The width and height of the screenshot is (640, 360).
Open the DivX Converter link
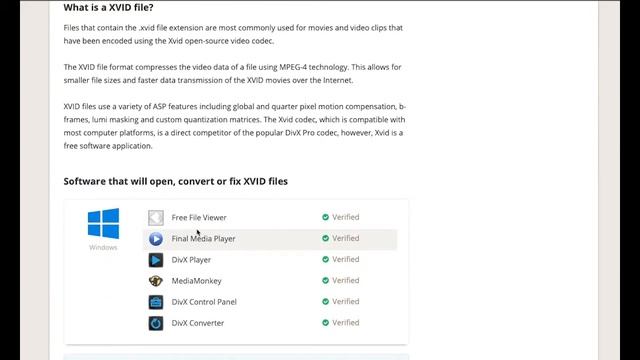click(x=198, y=323)
